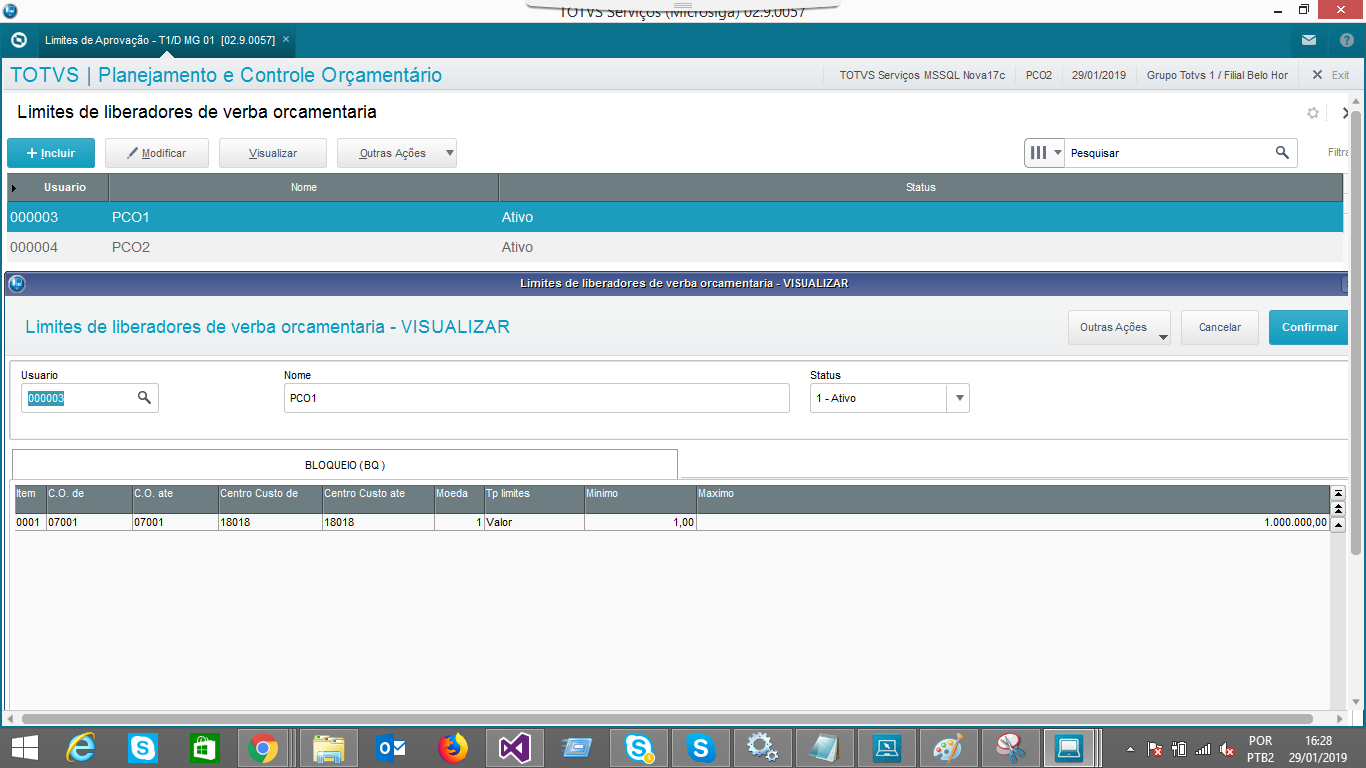Click the TOTVS logo icon in the header
The height and width of the screenshot is (768, 1366).
18,40
